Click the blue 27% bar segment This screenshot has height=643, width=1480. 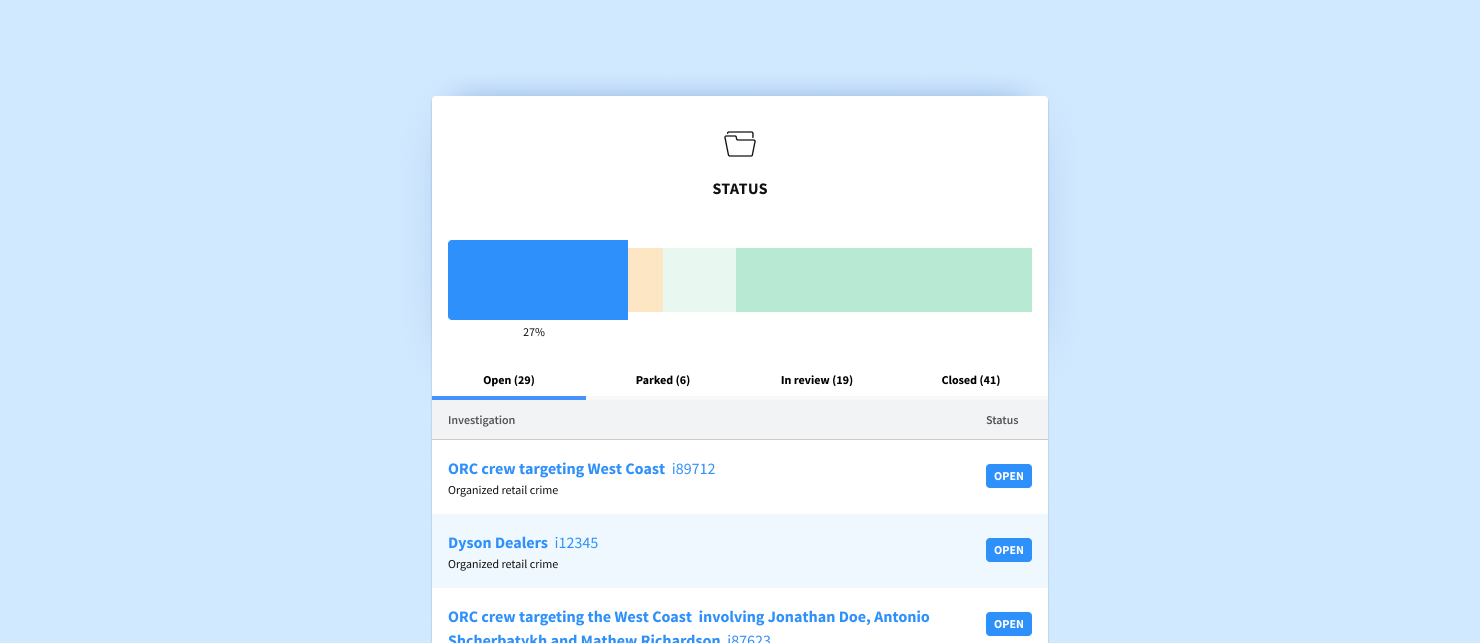coord(537,280)
